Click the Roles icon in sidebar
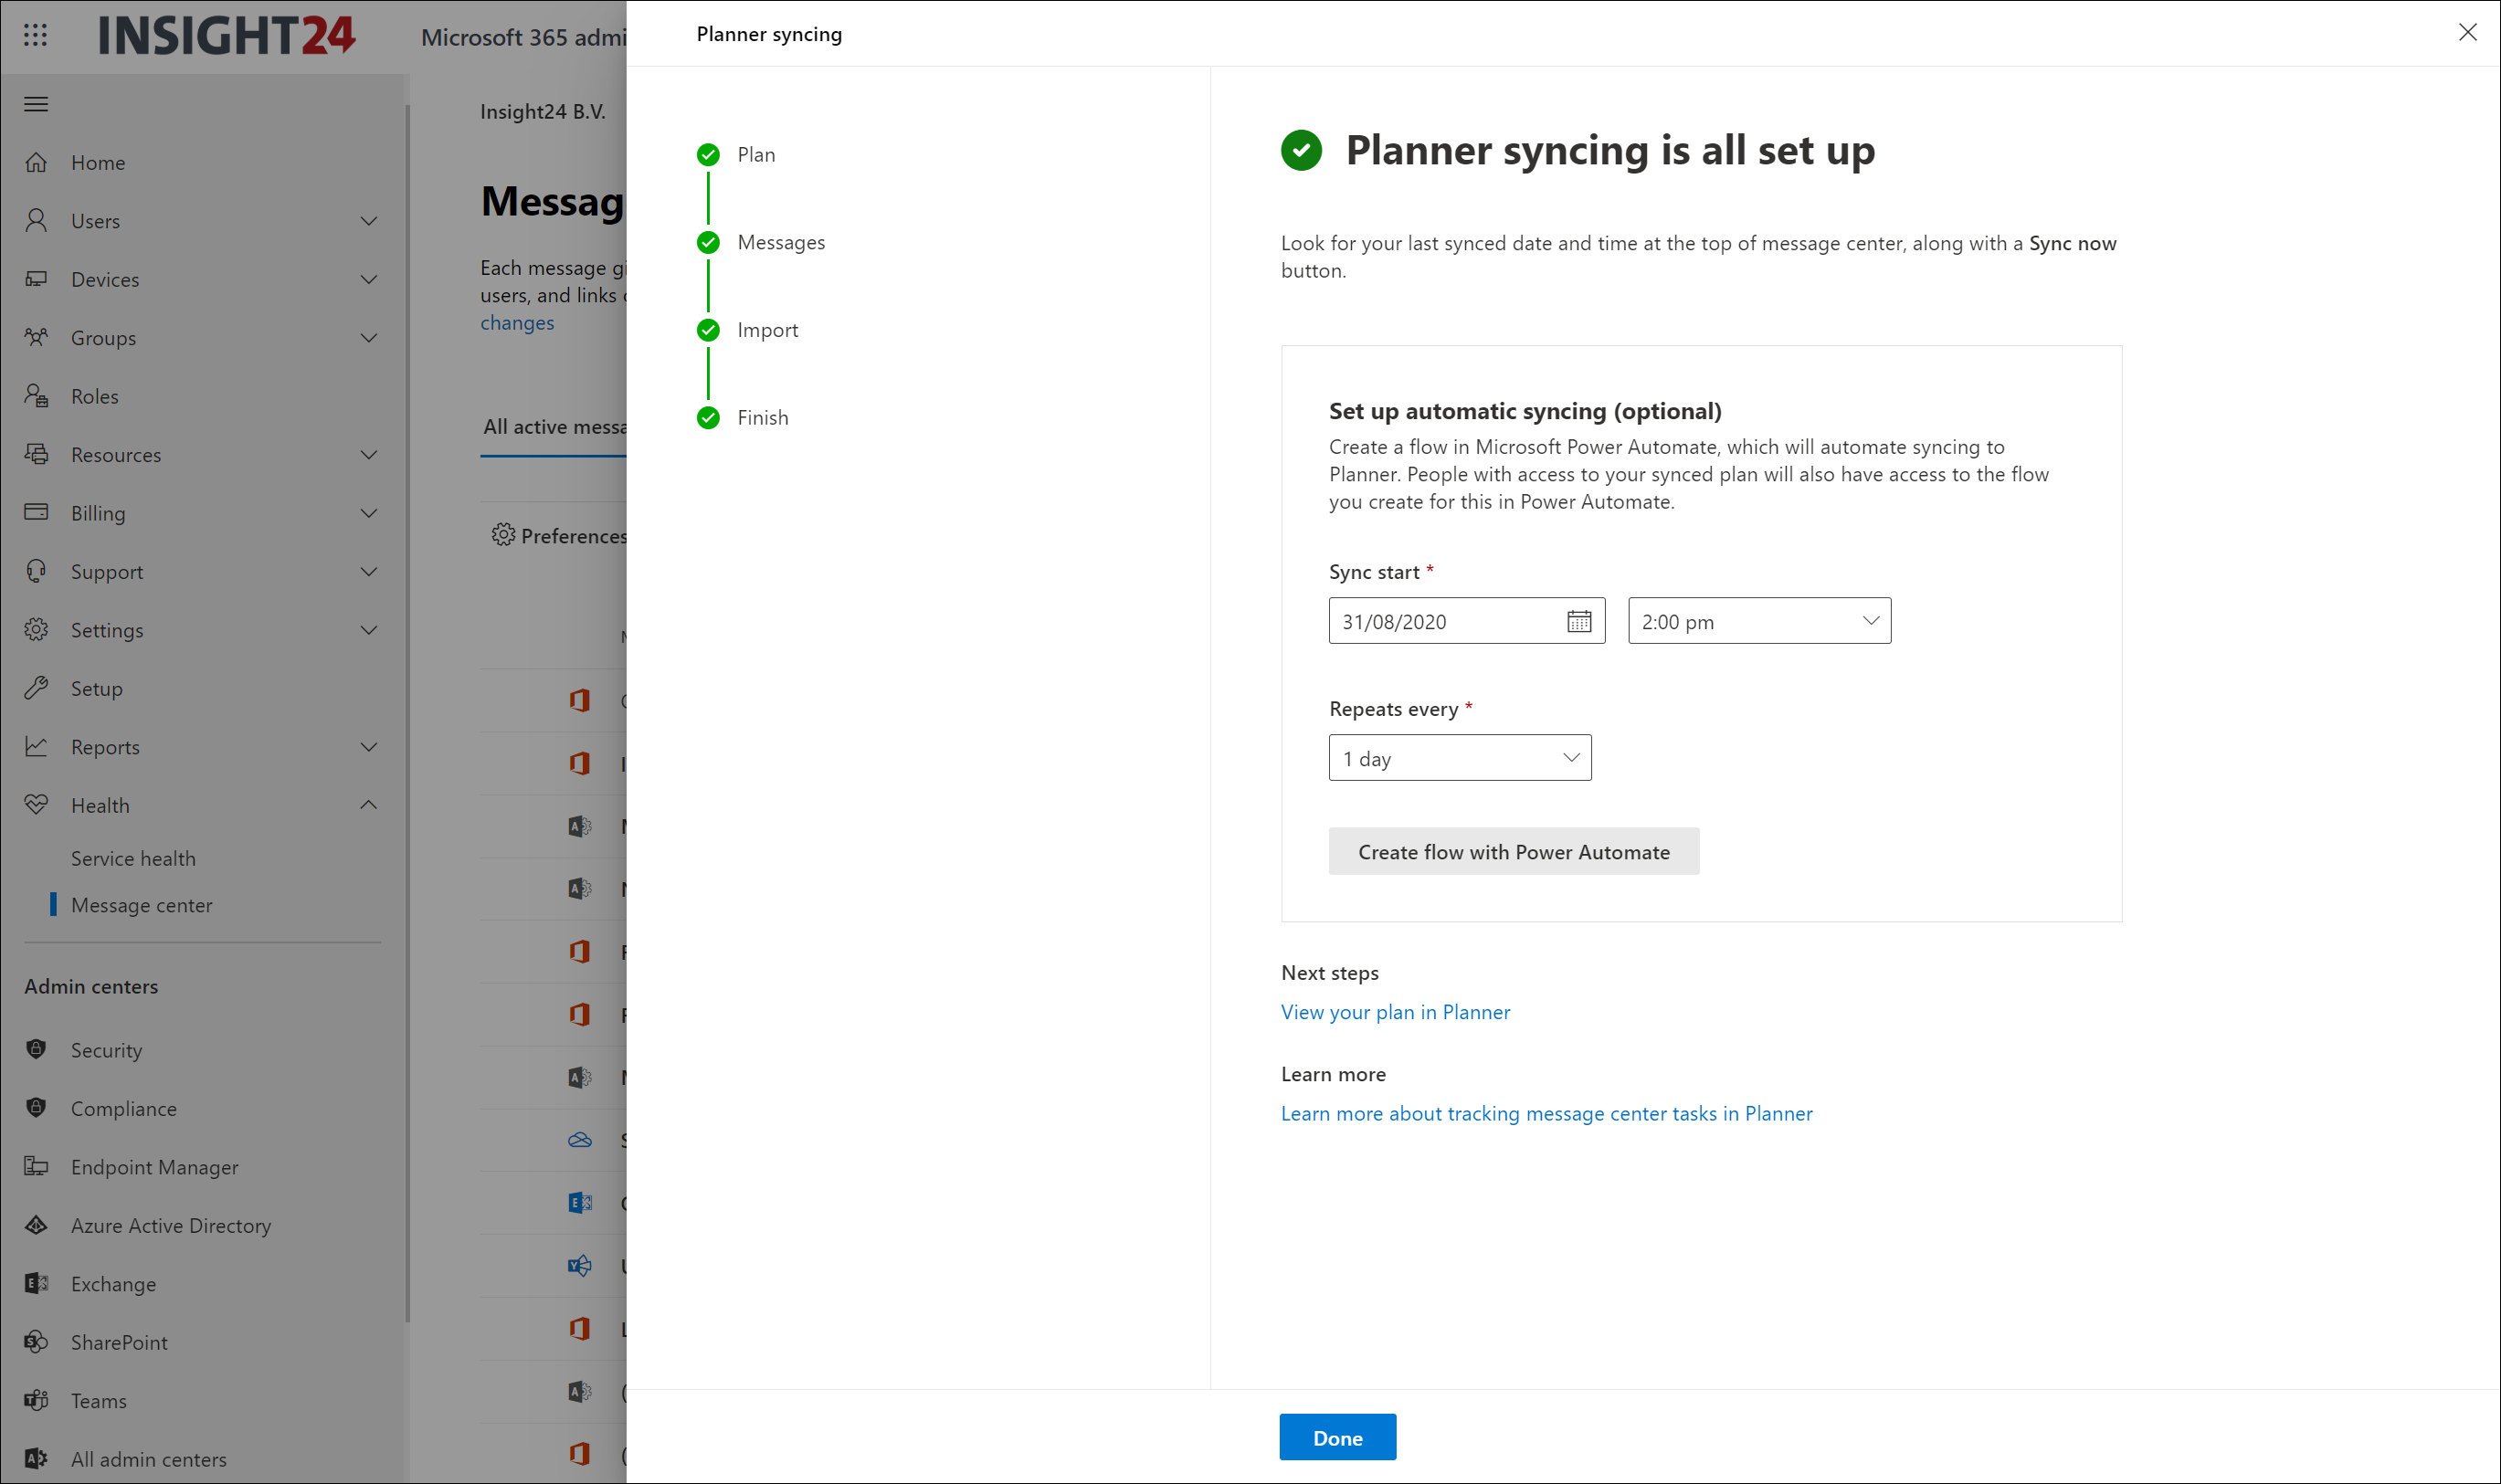Screen dimensions: 2501x1484 pos(36,396)
